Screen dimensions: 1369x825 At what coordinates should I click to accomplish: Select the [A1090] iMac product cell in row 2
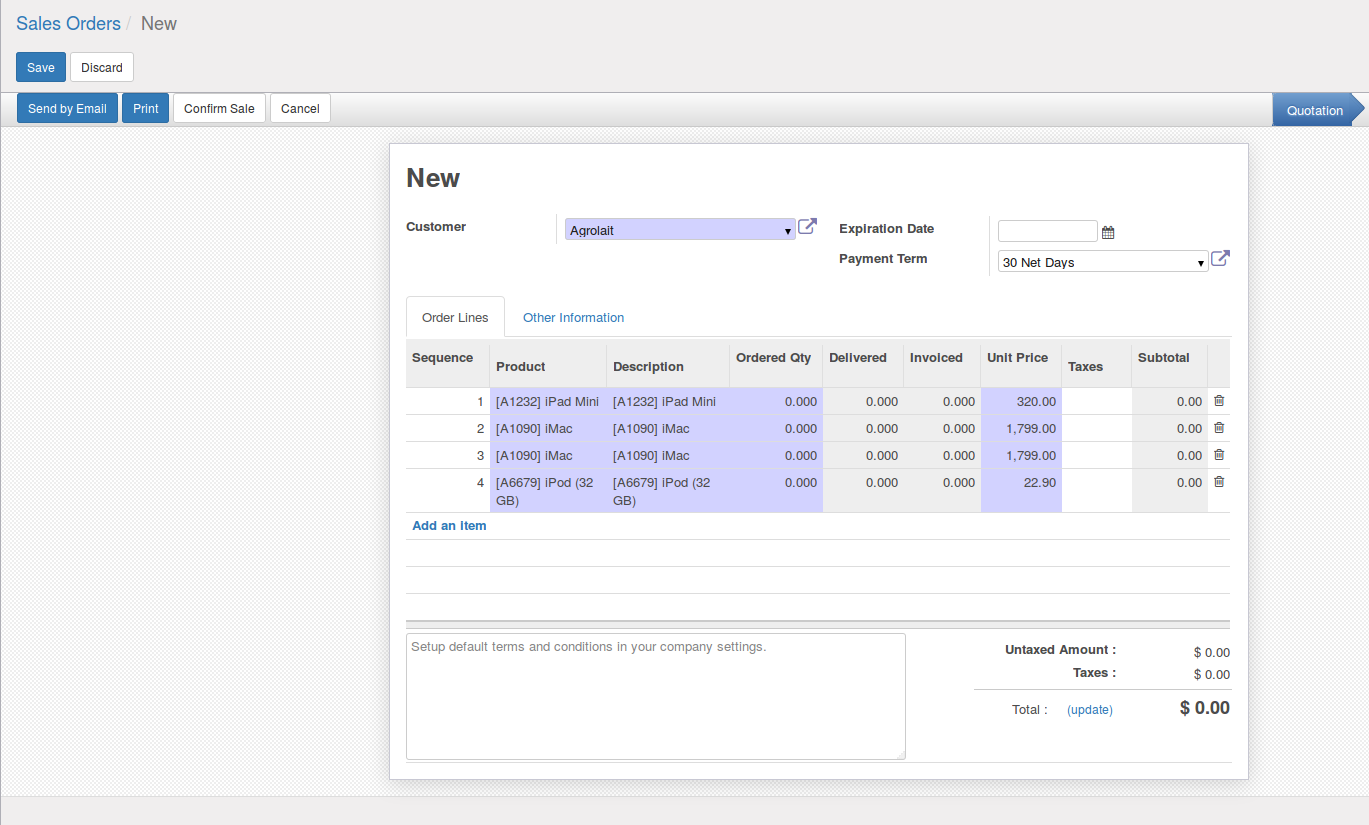[x=548, y=428]
